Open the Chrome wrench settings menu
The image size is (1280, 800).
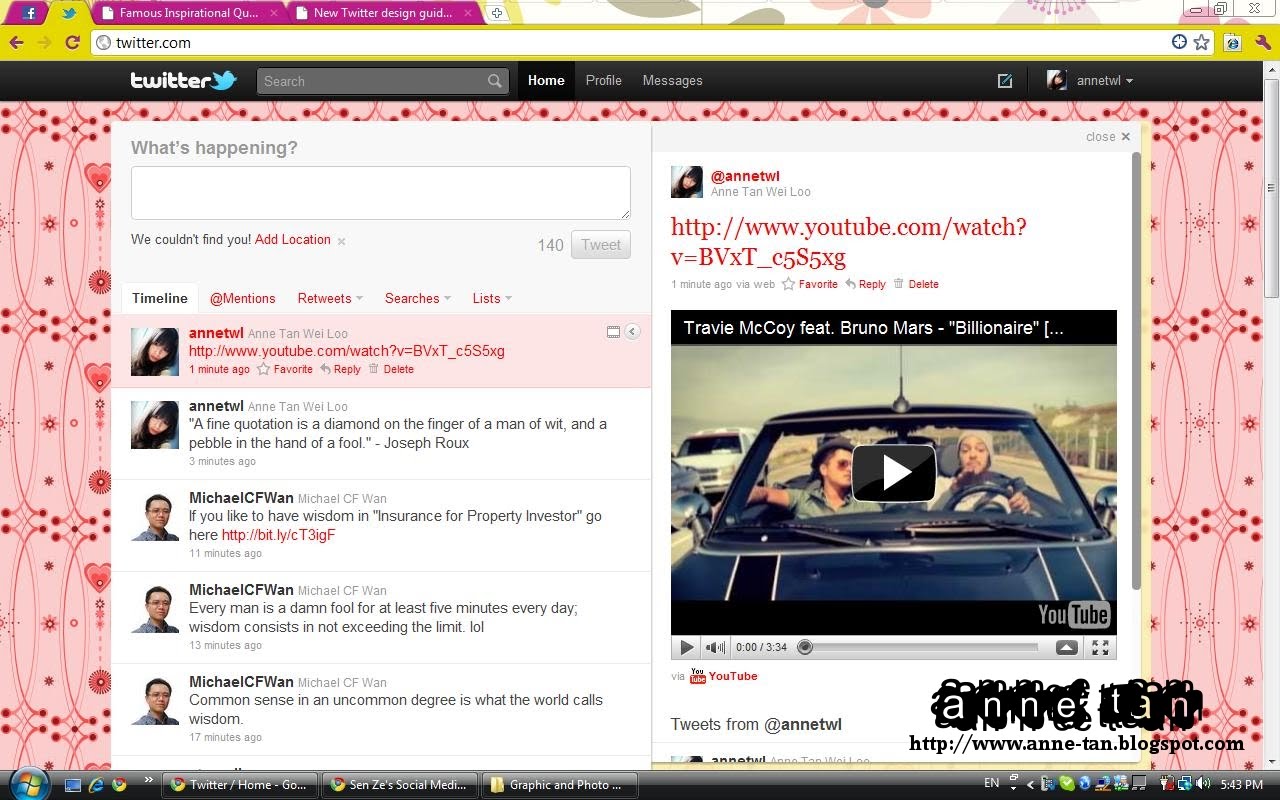click(1262, 42)
